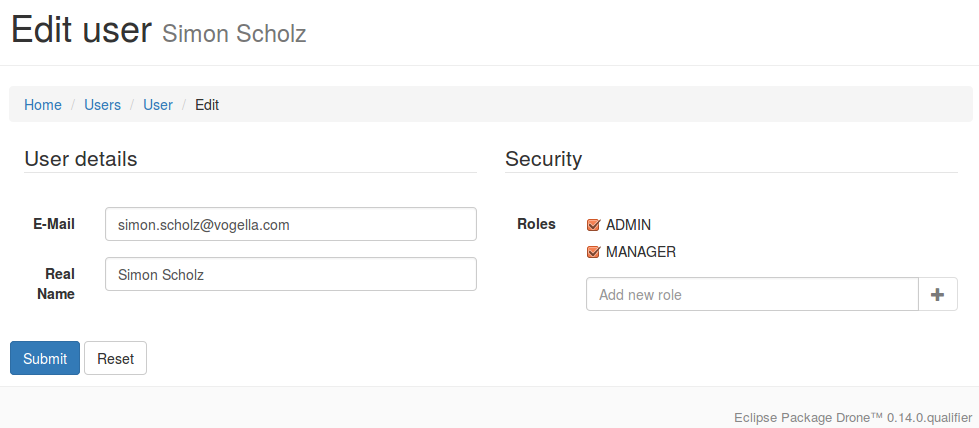
Task: Focus the Real Name input field
Action: pos(291,274)
